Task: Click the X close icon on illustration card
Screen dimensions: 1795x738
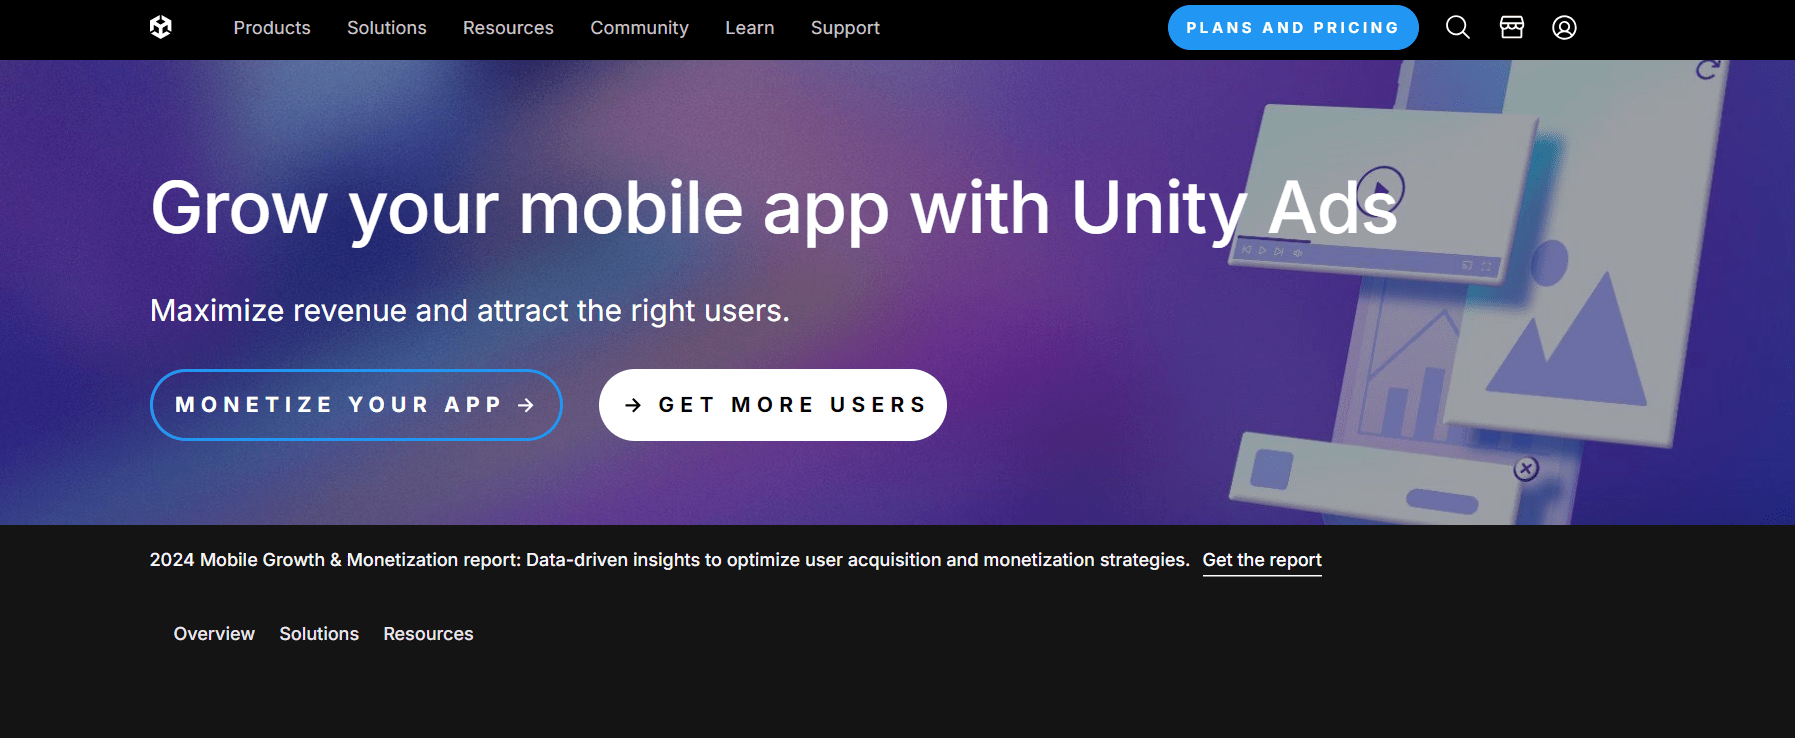Action: click(x=1526, y=468)
